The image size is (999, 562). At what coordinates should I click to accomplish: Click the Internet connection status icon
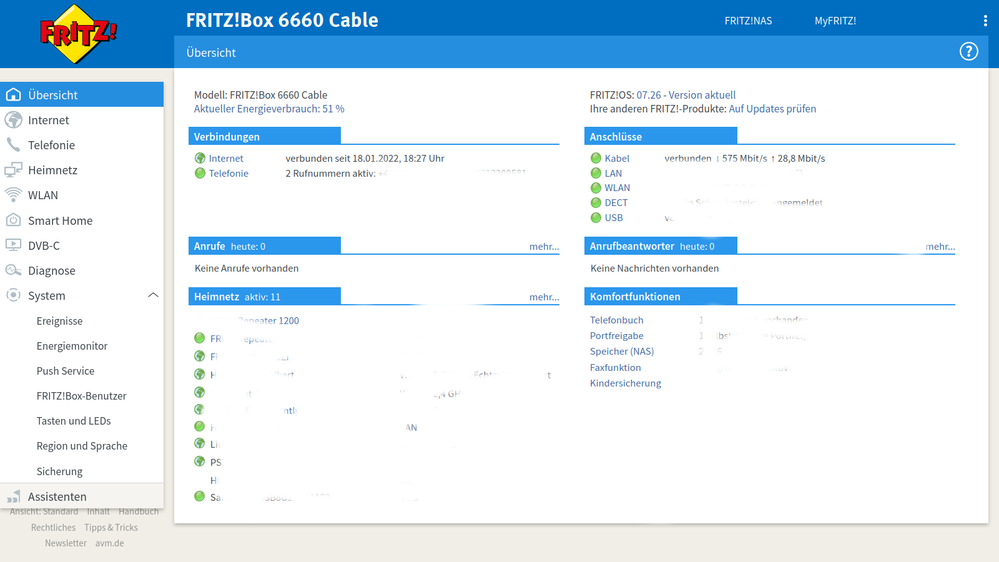pyautogui.click(x=200, y=158)
